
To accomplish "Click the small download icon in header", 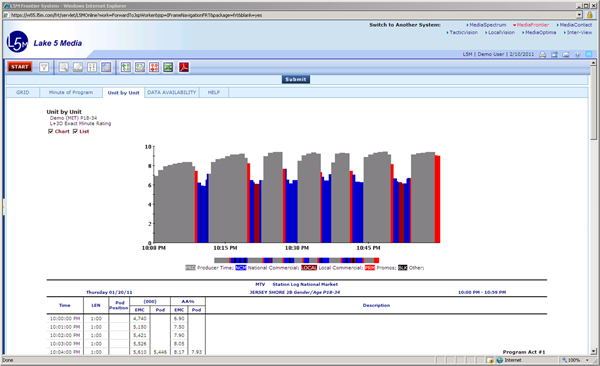I will tap(578, 55).
